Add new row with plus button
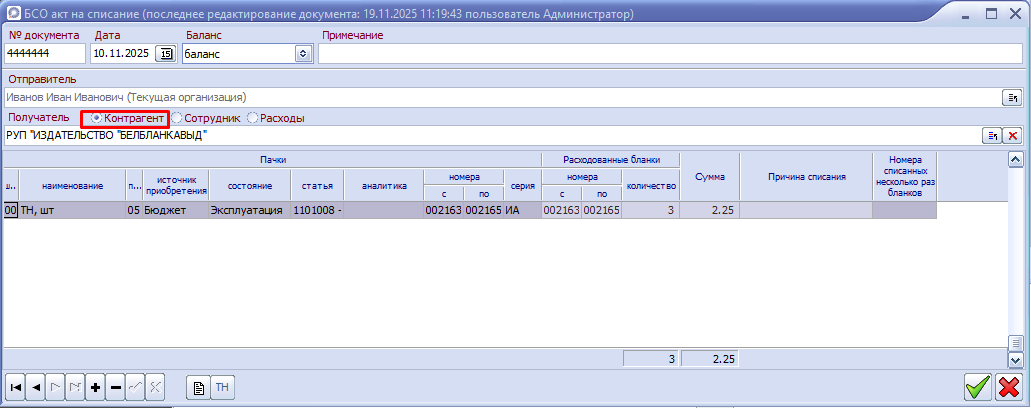Image resolution: width=1031 pixels, height=408 pixels. (x=96, y=387)
